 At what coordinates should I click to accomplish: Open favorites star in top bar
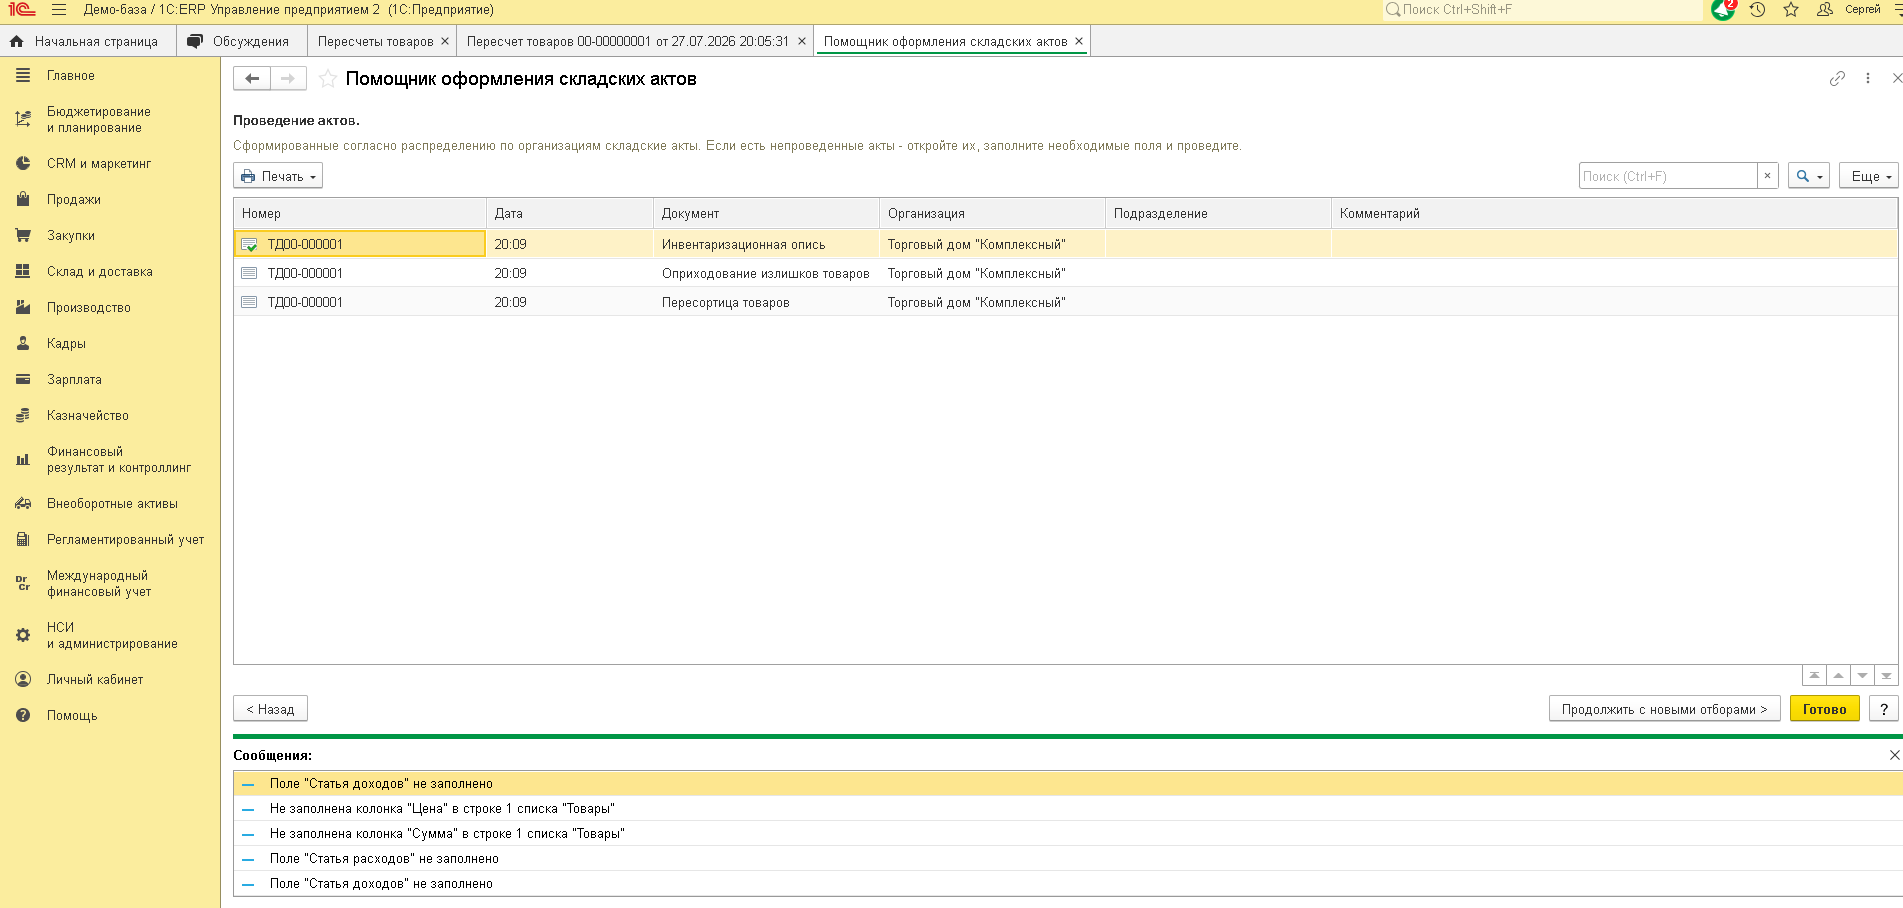(1791, 10)
